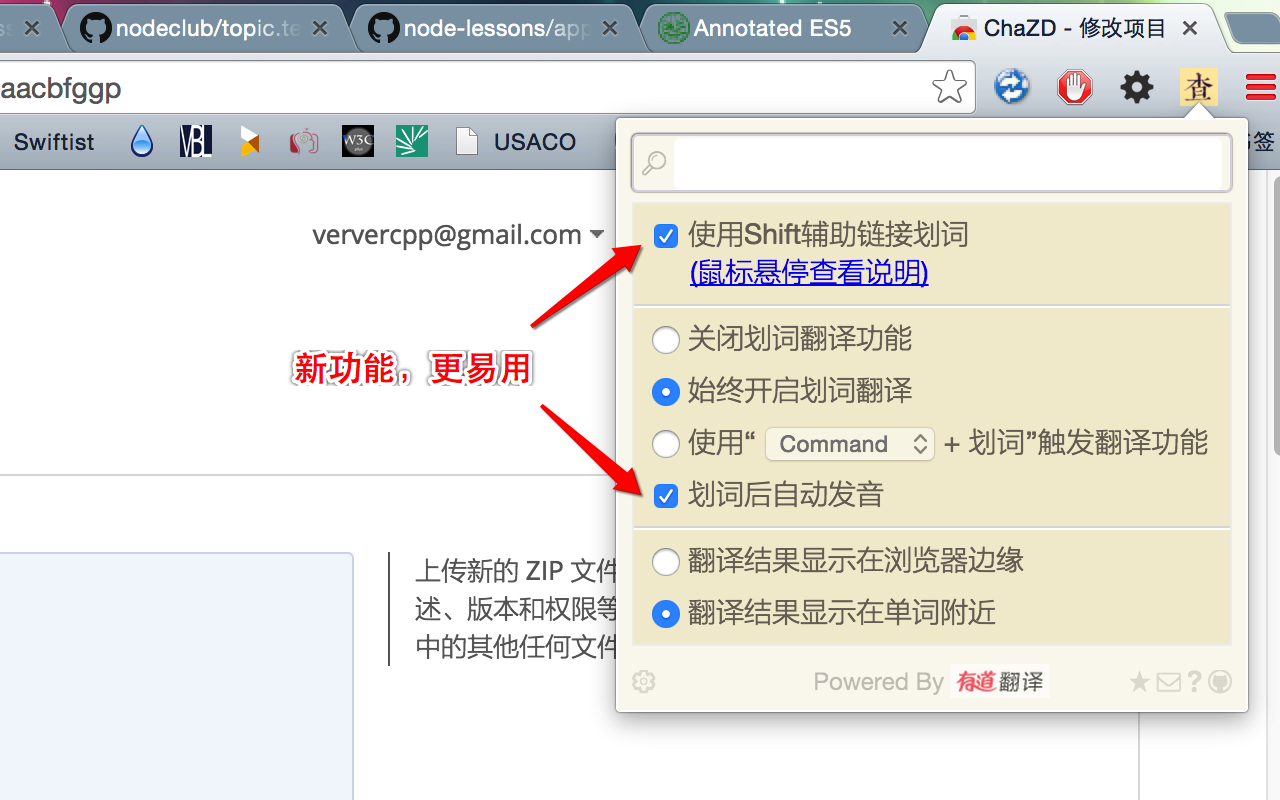The image size is (1280, 800).
Task: Open the Command modifier key dropdown
Action: click(x=850, y=444)
